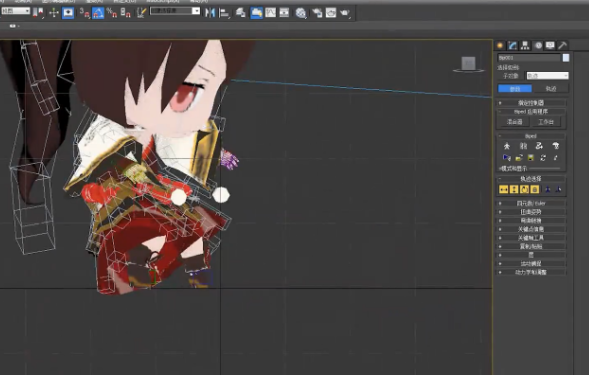Expand the 模式和显示 section
The width and height of the screenshot is (589, 375).
click(513, 169)
